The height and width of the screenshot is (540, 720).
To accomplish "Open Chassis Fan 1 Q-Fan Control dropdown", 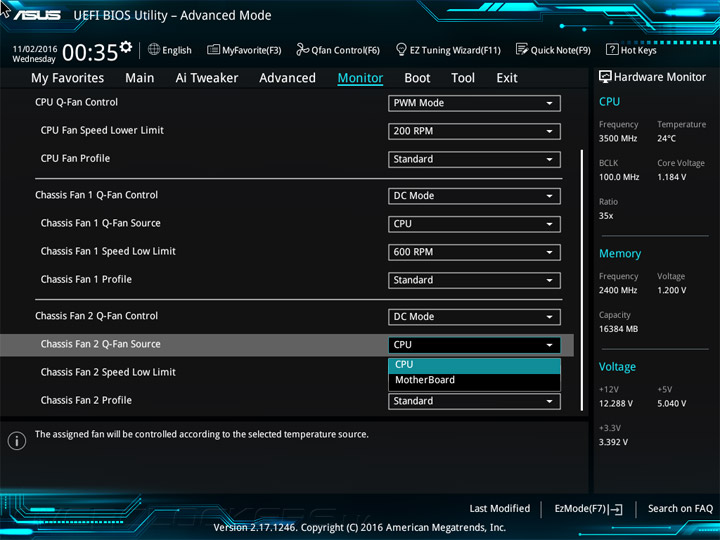I will pyautogui.click(x=474, y=196).
